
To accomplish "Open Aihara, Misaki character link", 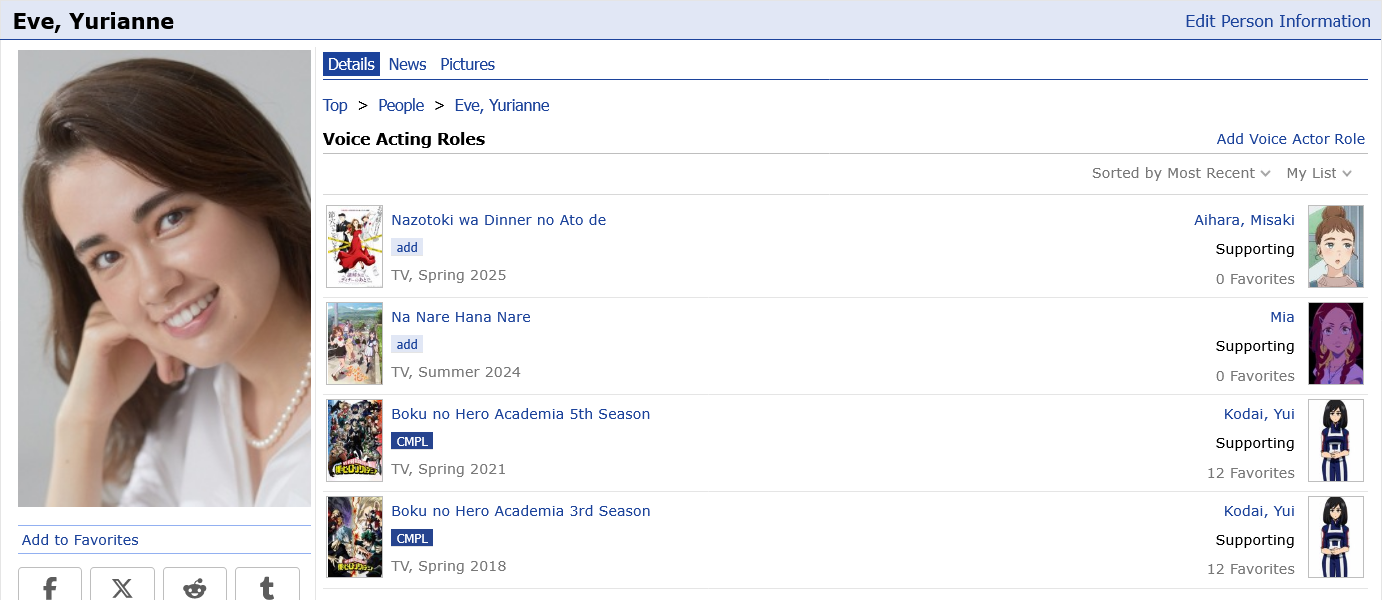I will (1244, 220).
